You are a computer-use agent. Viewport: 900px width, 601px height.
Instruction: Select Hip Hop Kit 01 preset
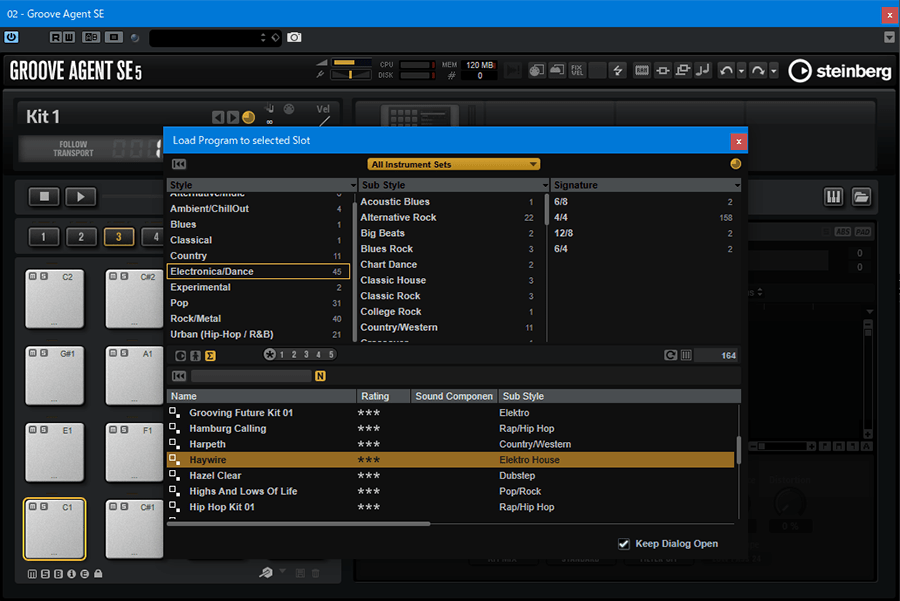451,507
